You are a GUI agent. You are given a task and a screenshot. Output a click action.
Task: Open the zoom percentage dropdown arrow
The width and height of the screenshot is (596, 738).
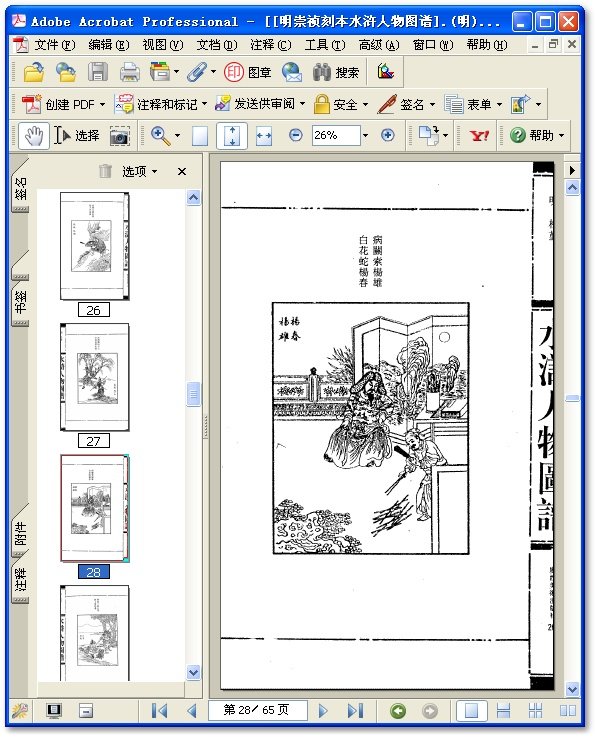[x=365, y=136]
